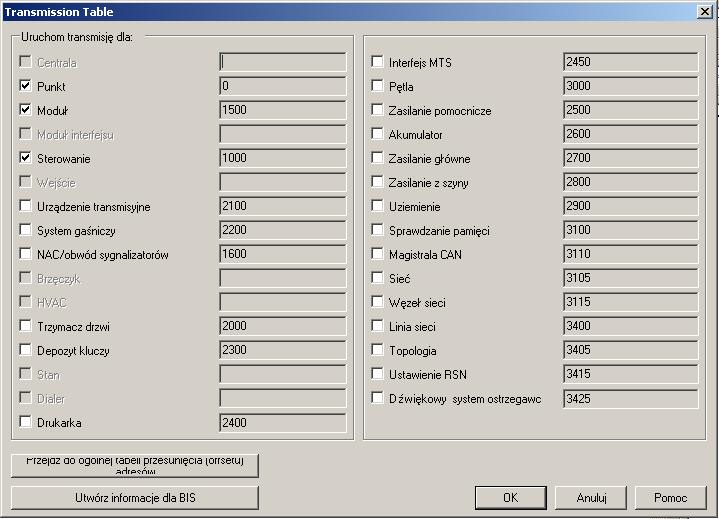Select the Sterowanie field with 1000

pos(283,158)
